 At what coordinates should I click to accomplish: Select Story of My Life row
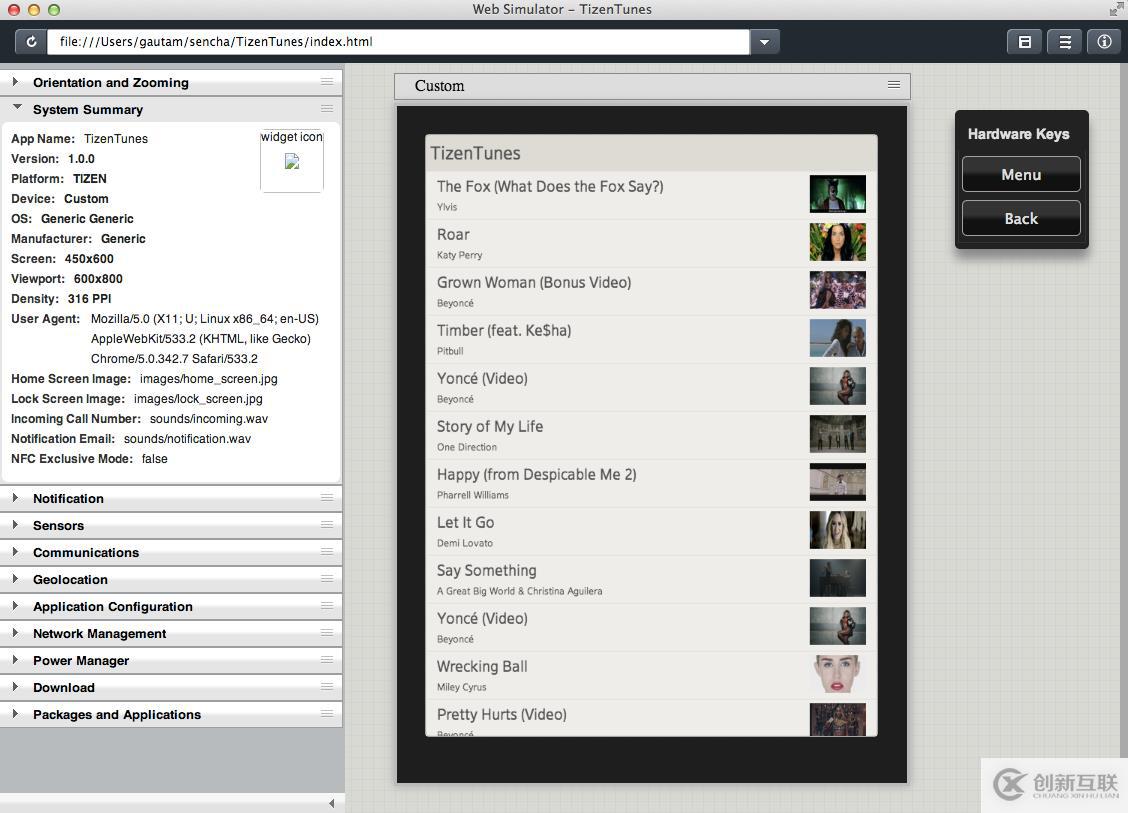651,435
